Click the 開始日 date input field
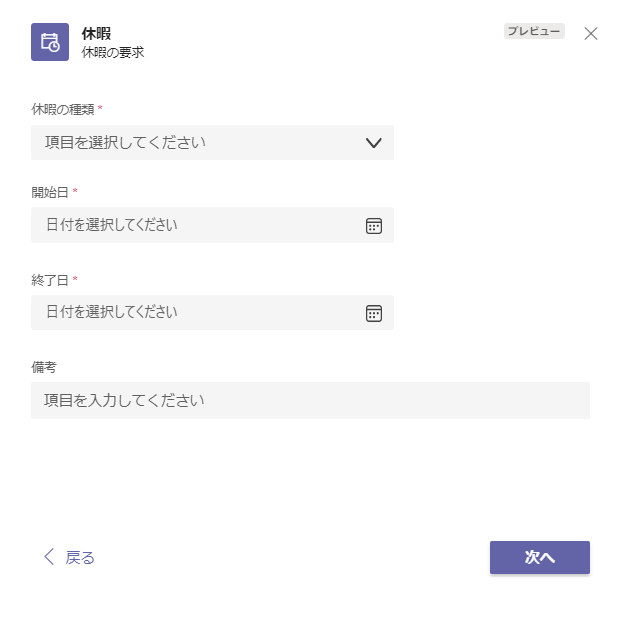Screen dimensions: 622x620 (x=195, y=226)
